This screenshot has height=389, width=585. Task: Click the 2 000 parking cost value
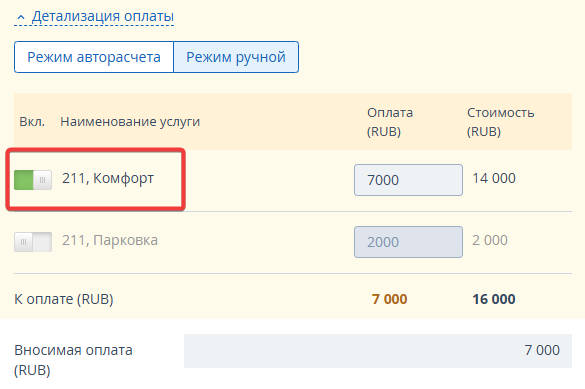click(x=490, y=240)
